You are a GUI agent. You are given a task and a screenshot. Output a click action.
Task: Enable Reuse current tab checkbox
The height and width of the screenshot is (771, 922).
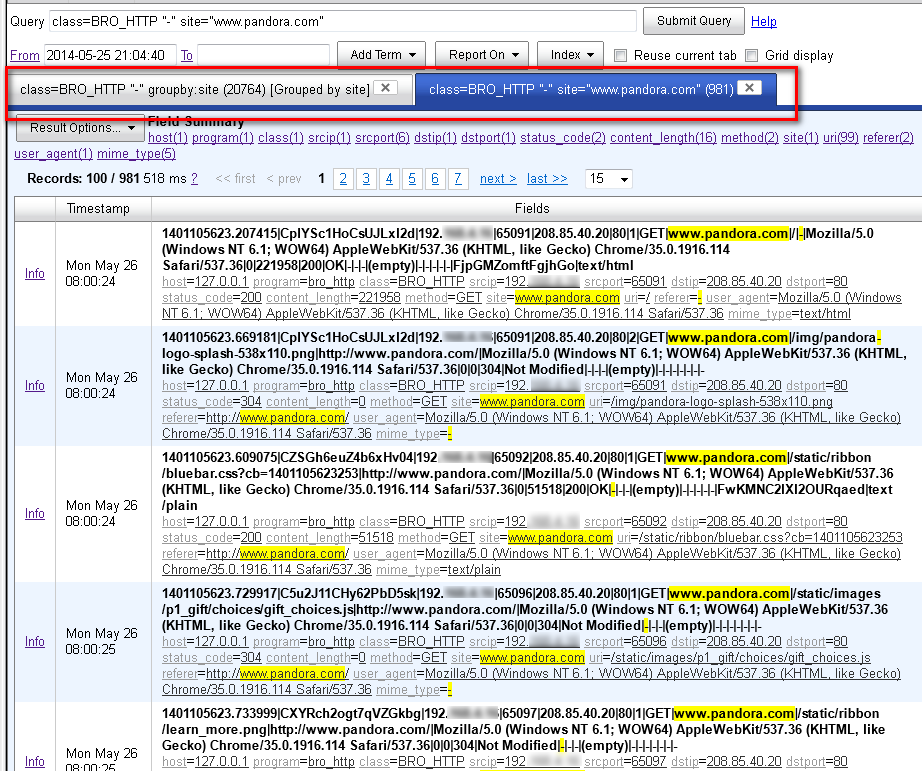620,55
